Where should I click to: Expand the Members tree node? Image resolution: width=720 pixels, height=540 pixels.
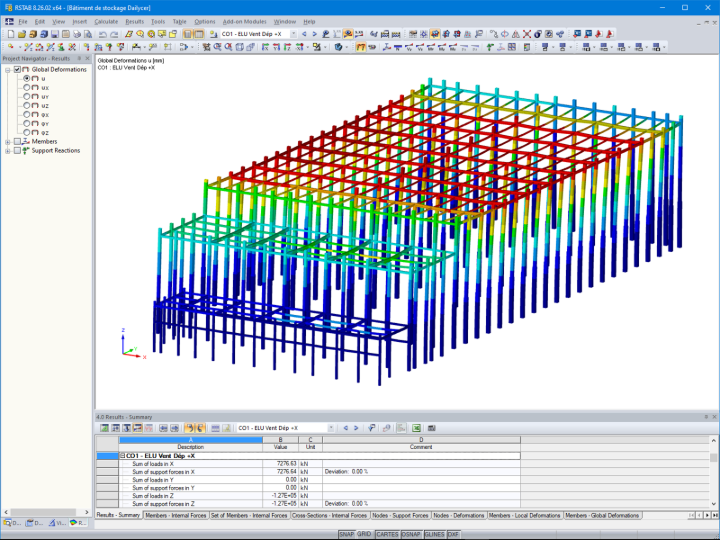tap(7, 142)
